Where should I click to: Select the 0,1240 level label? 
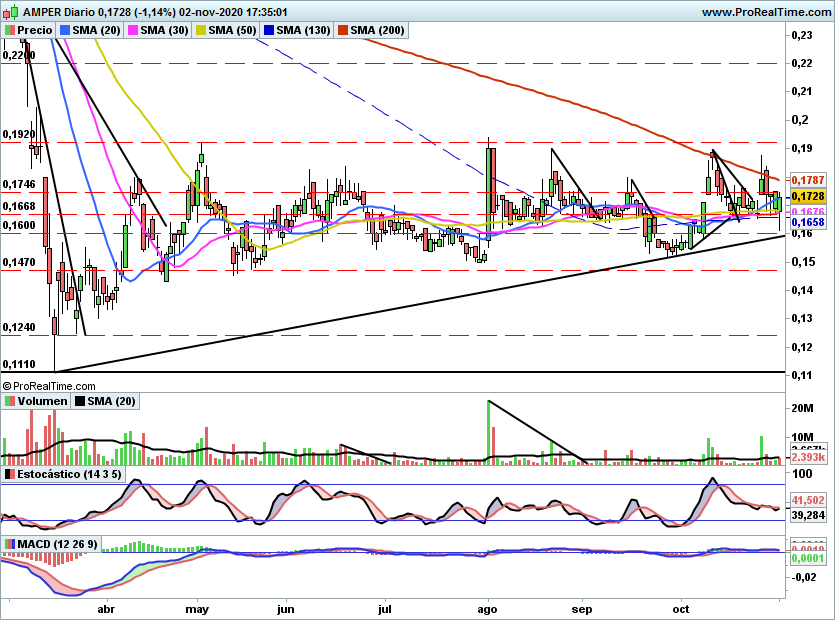pos(19,327)
